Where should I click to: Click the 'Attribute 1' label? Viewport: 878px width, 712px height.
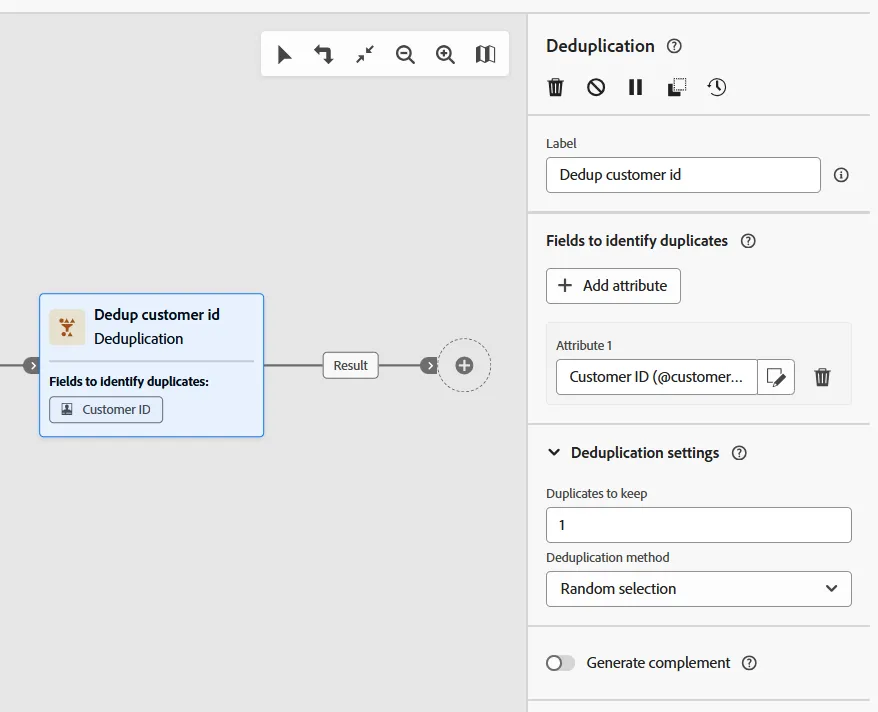[583, 345]
